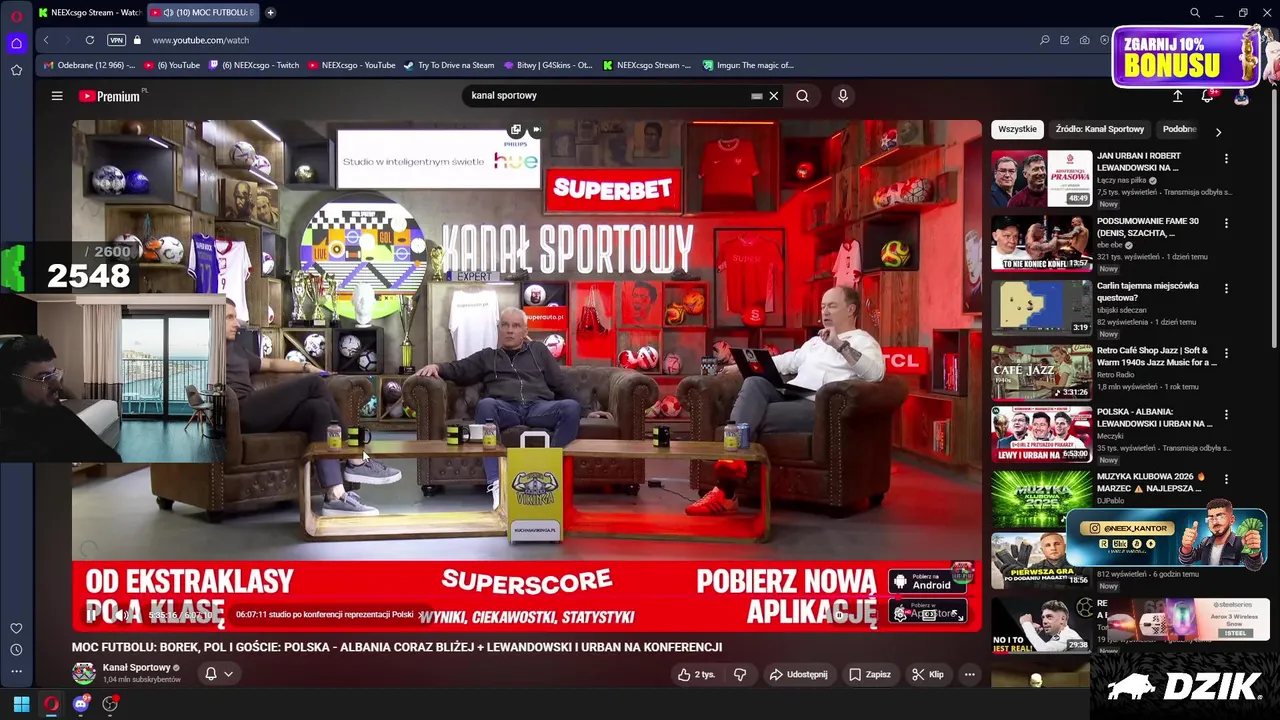View site security padlock info

137,40
